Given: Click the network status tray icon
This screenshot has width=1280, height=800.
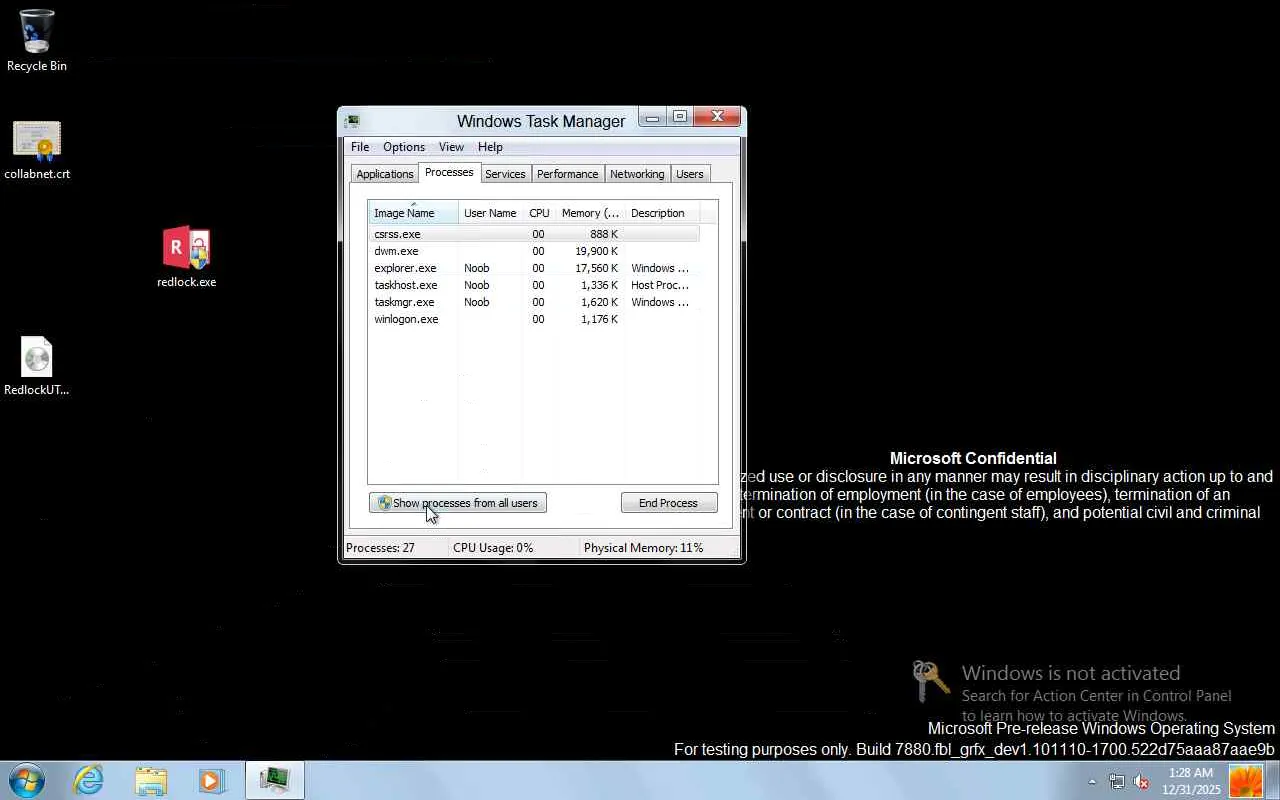Looking at the screenshot, I should click(1116, 782).
